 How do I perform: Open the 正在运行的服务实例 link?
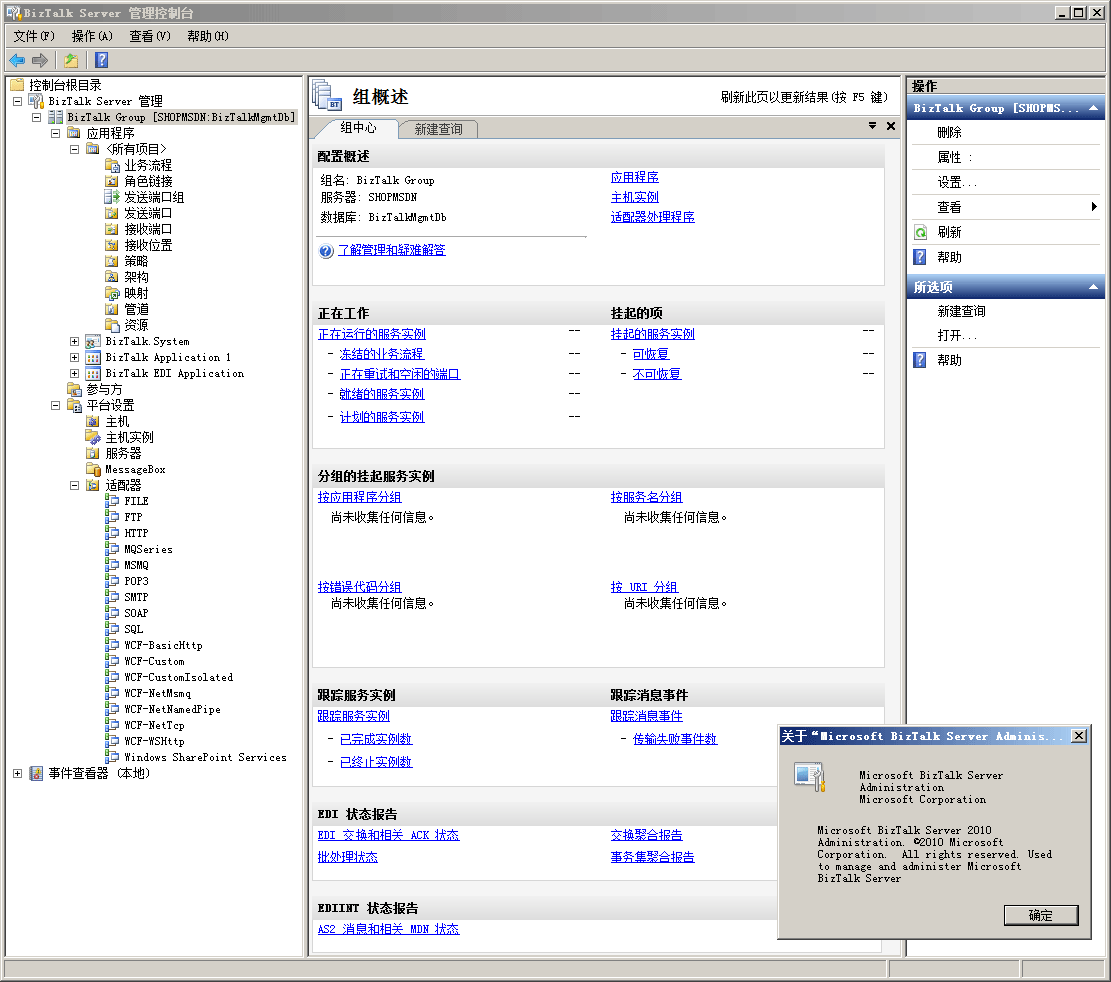coord(372,334)
